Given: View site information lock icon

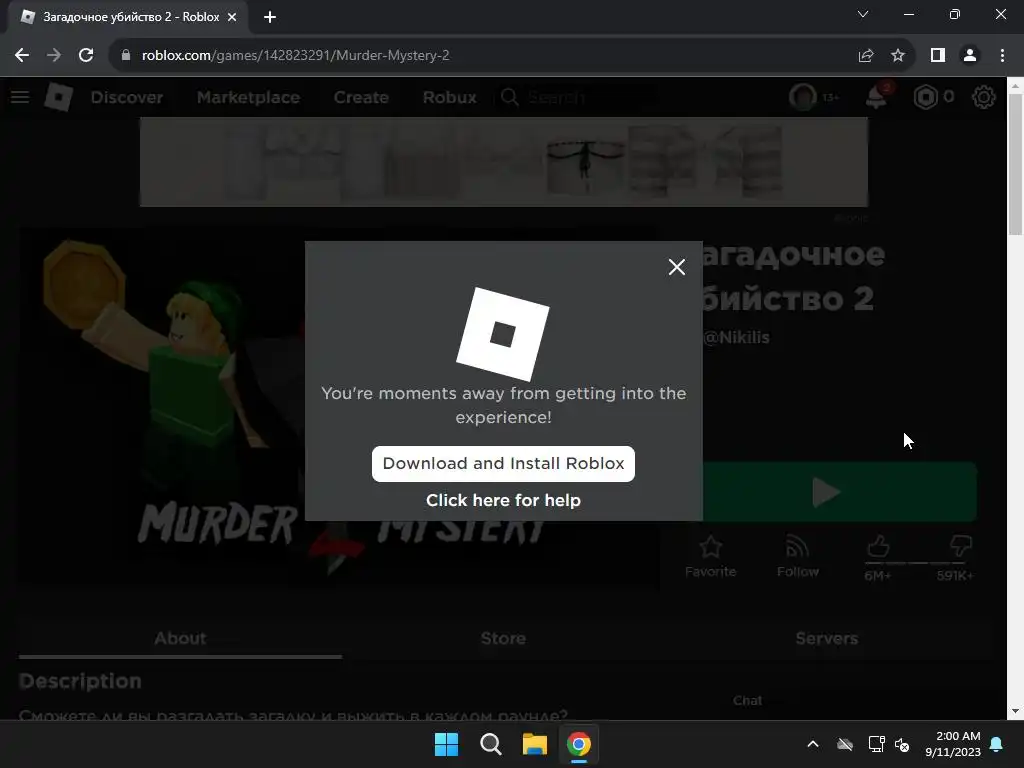Looking at the screenshot, I should pyautogui.click(x=126, y=56).
